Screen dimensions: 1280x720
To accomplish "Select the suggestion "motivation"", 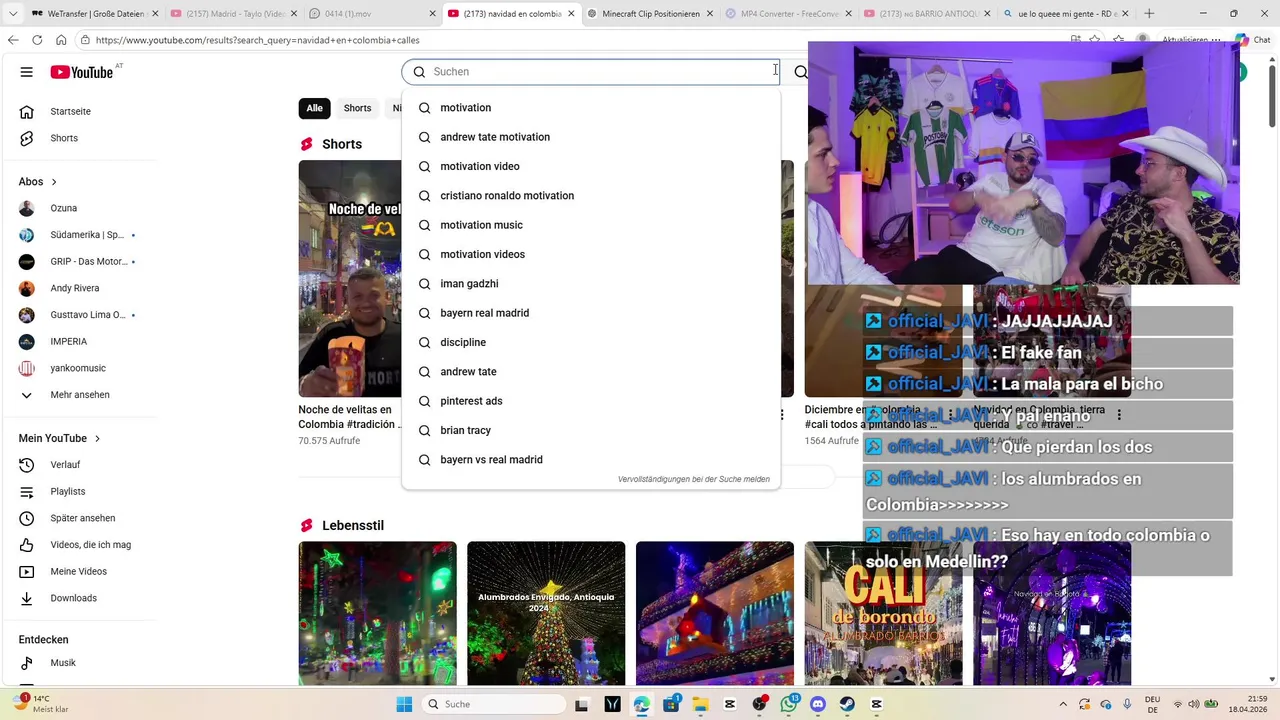I will 590,108.
